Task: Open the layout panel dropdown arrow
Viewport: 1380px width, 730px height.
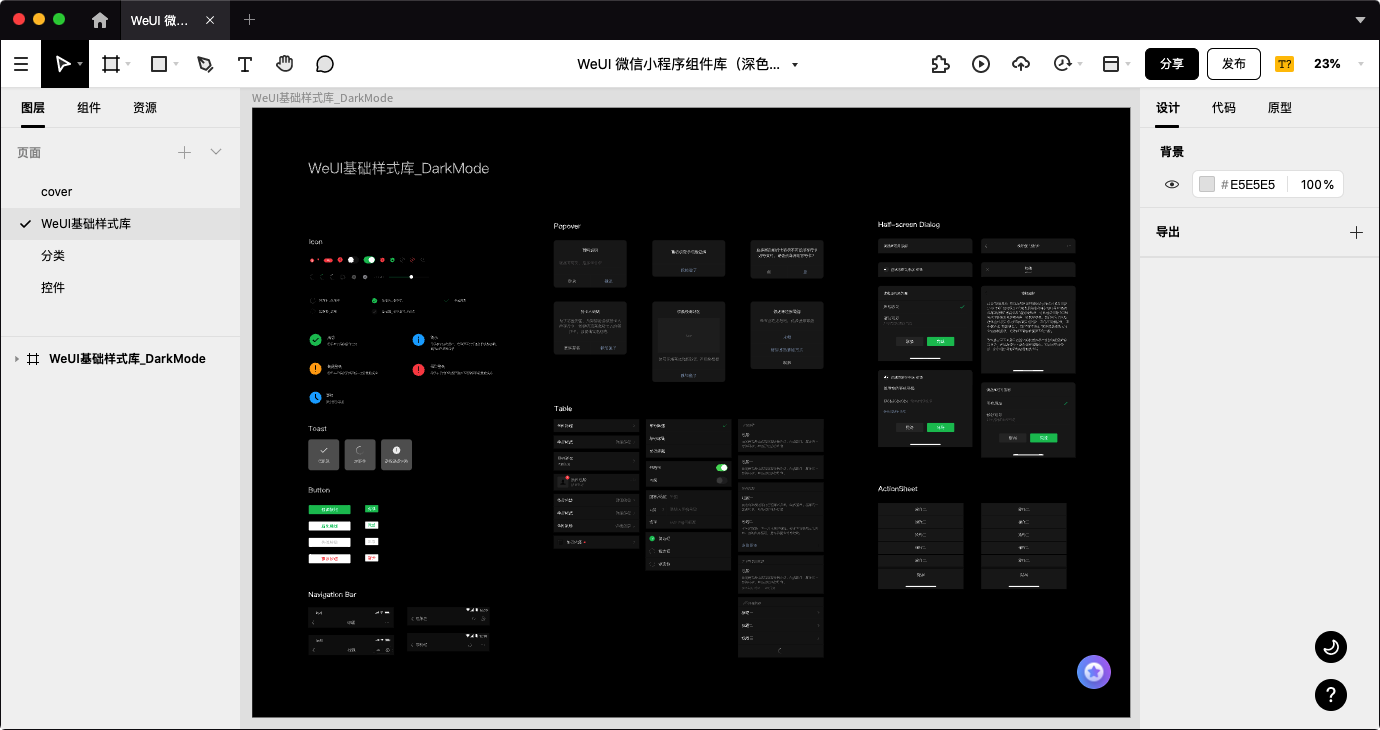Action: pos(1128,64)
